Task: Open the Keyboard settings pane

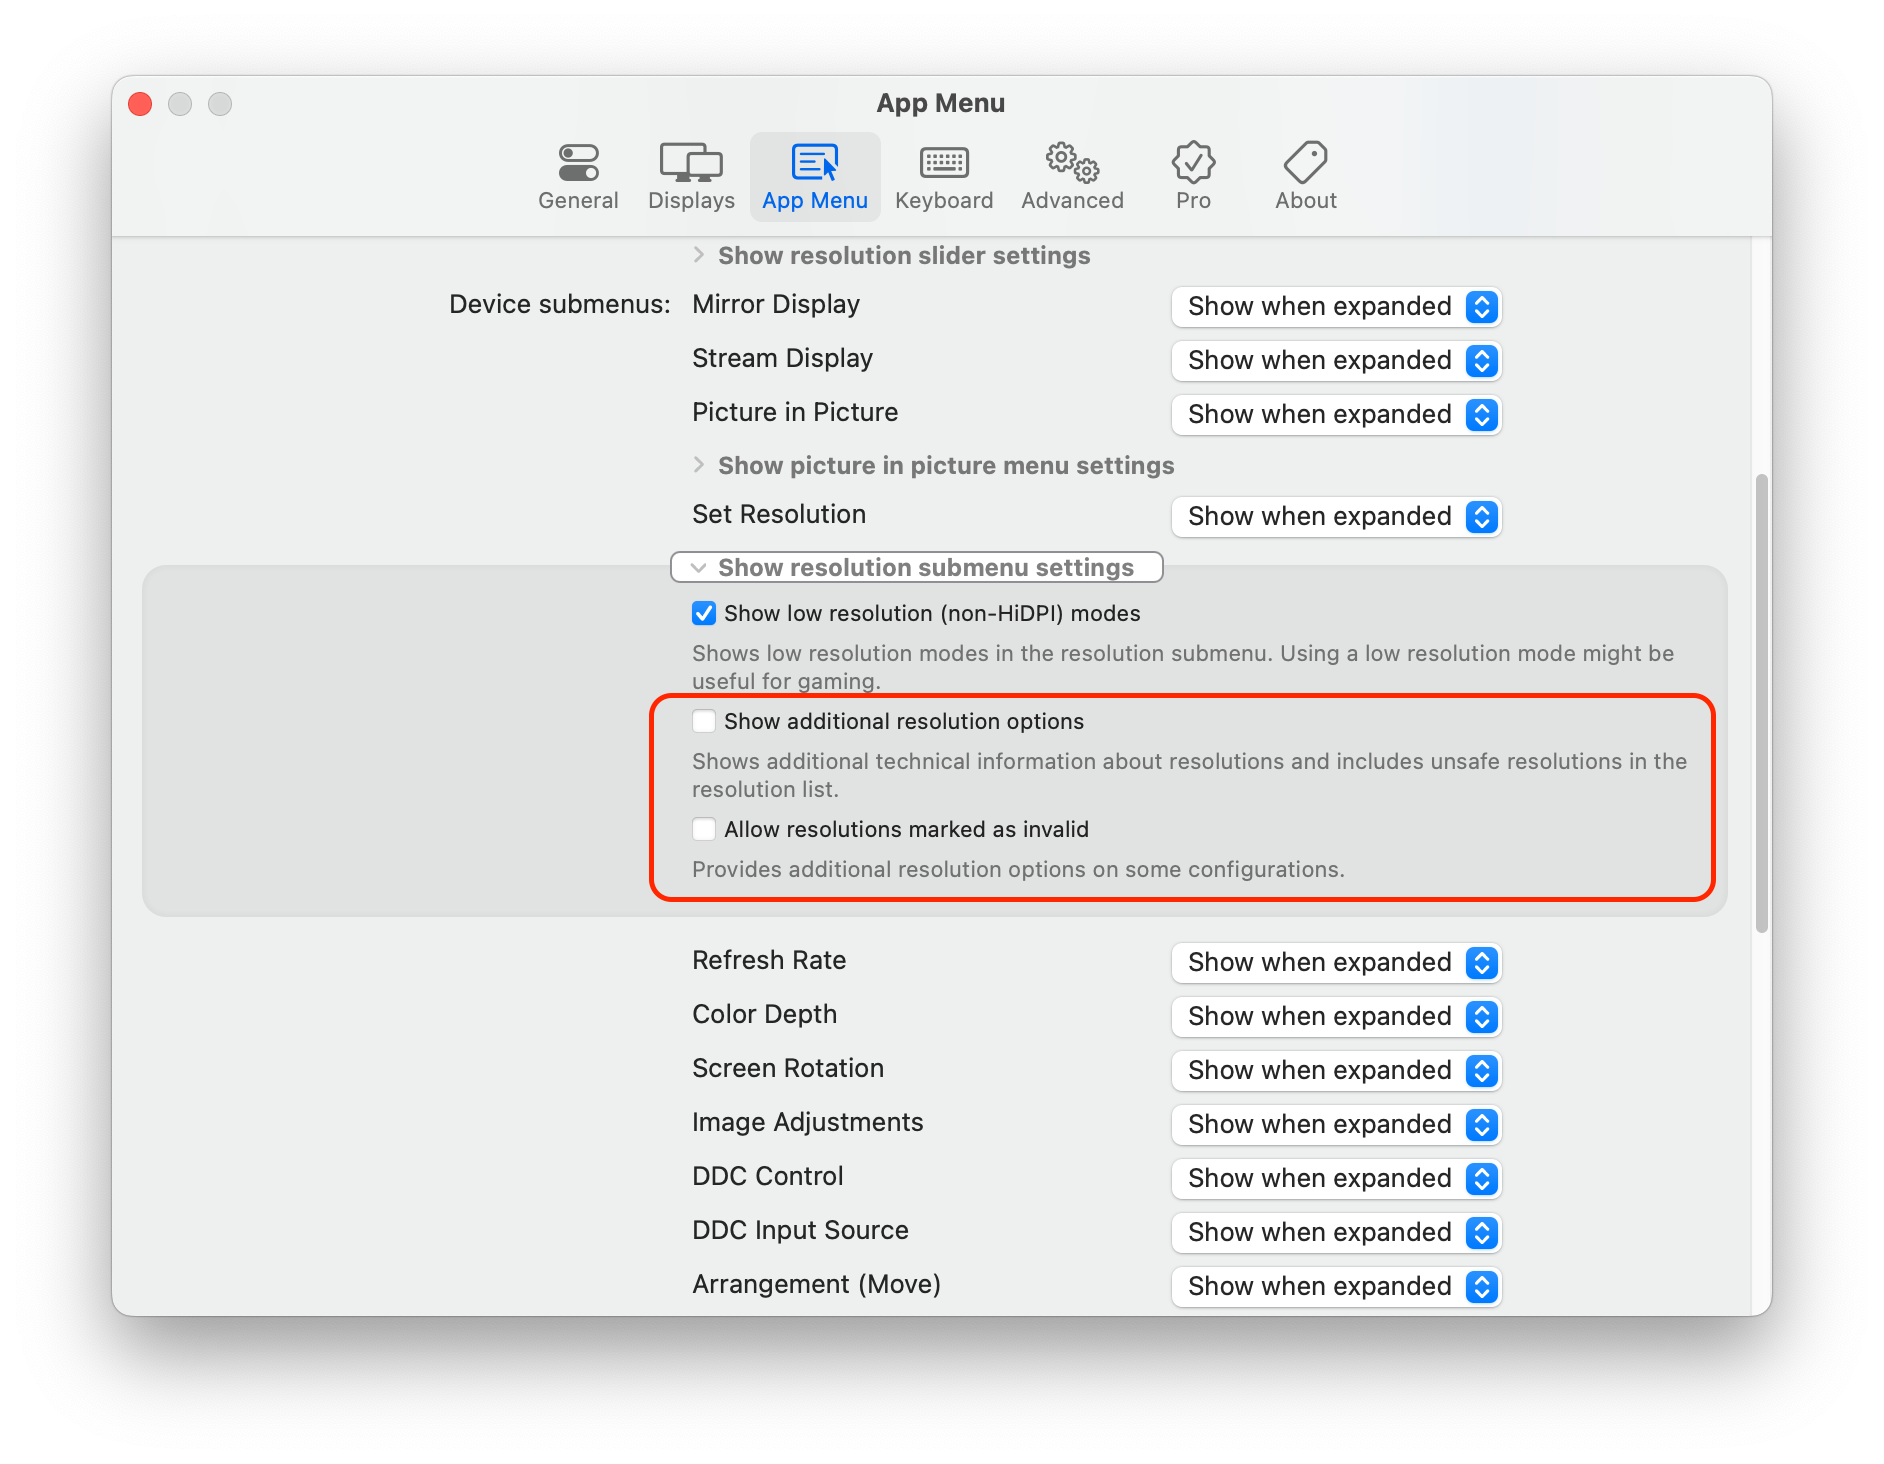Action: pos(943,176)
